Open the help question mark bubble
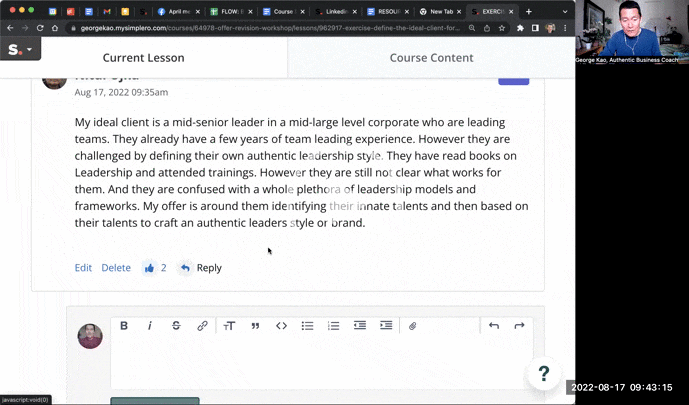689x405 pixels. click(x=544, y=373)
